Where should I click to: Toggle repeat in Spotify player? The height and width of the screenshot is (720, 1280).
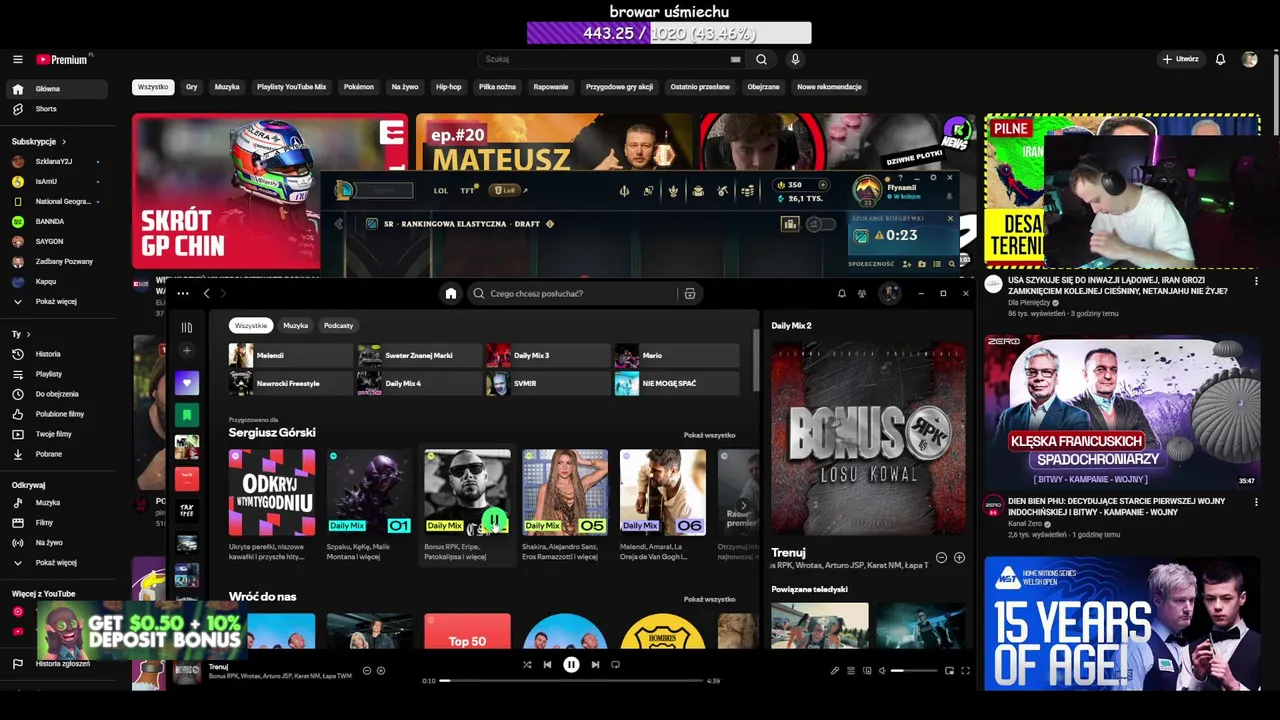pos(615,664)
